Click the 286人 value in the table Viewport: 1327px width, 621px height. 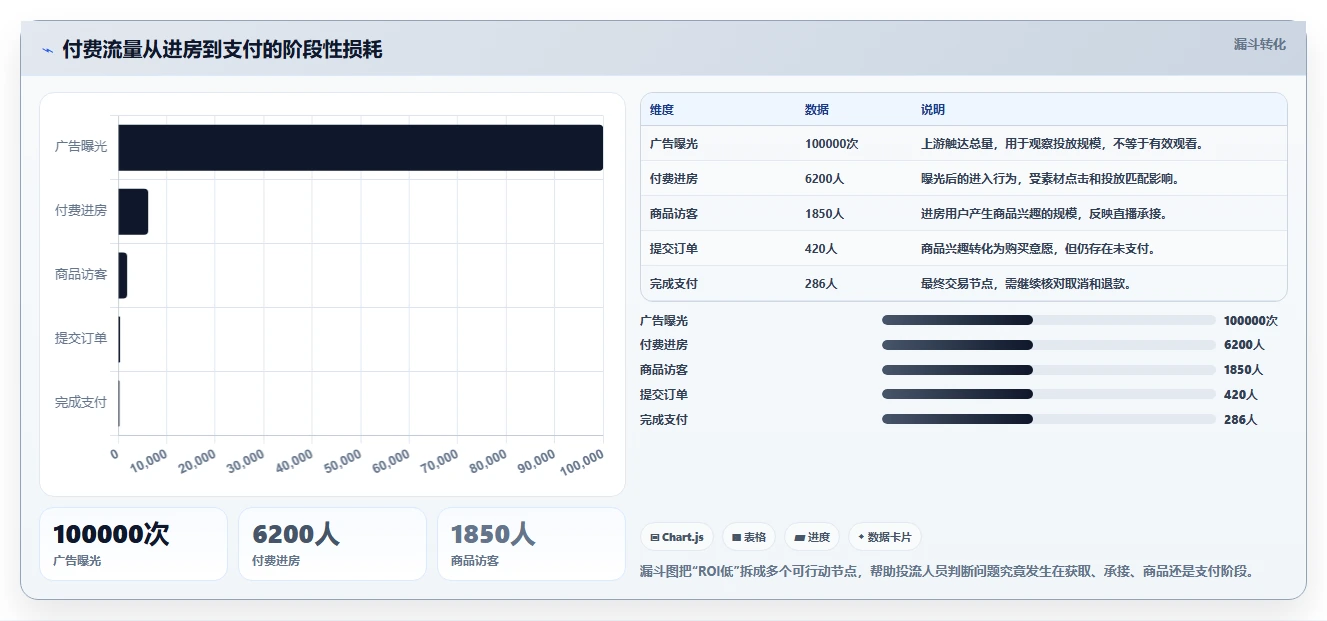821,284
